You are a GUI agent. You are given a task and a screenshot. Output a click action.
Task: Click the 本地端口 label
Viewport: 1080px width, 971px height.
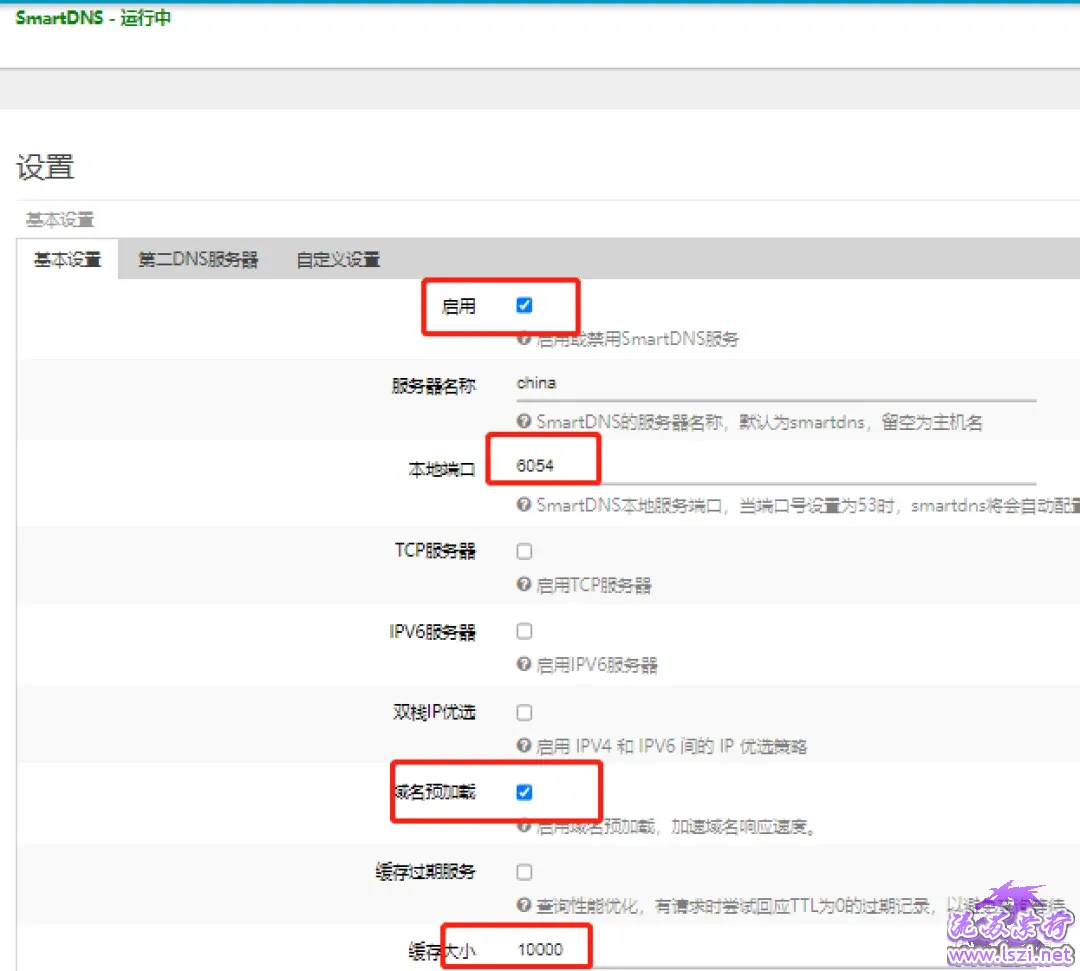coord(442,470)
